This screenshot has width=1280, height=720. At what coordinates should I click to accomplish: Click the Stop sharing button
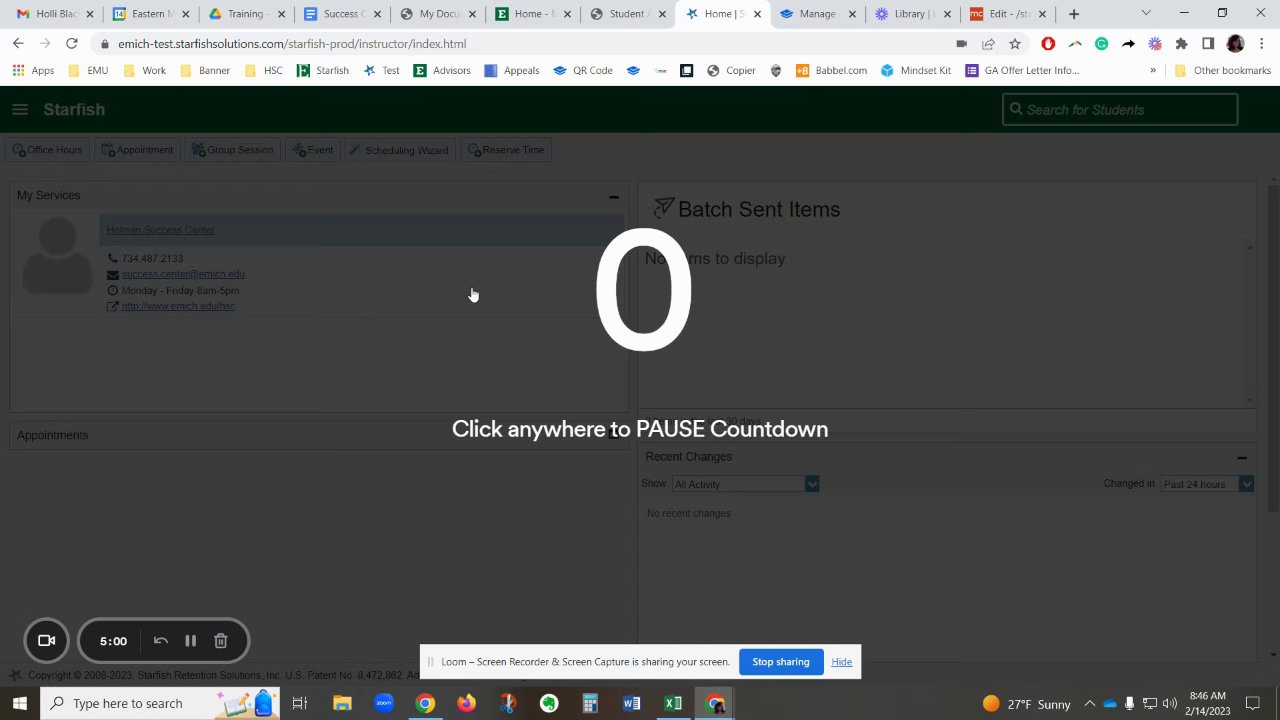781,662
